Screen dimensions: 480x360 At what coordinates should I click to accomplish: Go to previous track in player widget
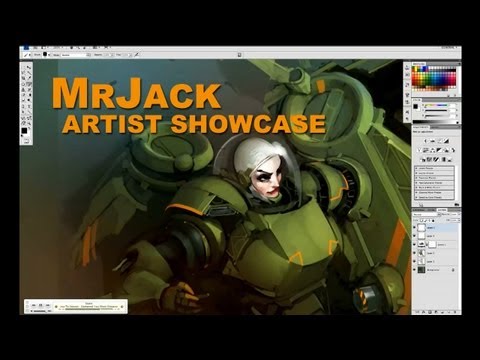click(34, 305)
